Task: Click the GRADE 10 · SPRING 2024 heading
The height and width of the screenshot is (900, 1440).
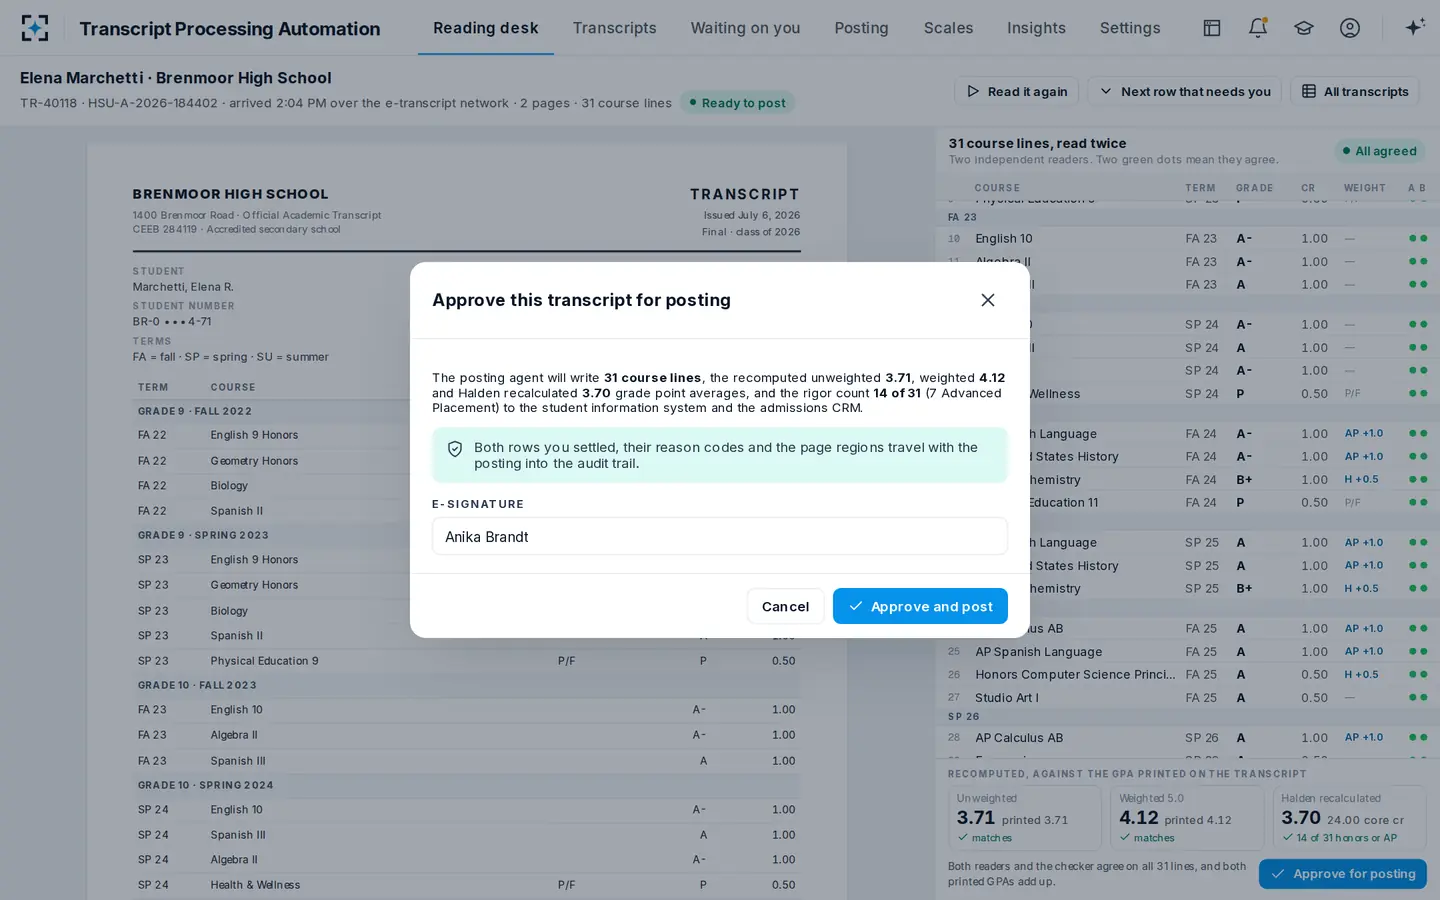Action: point(206,785)
